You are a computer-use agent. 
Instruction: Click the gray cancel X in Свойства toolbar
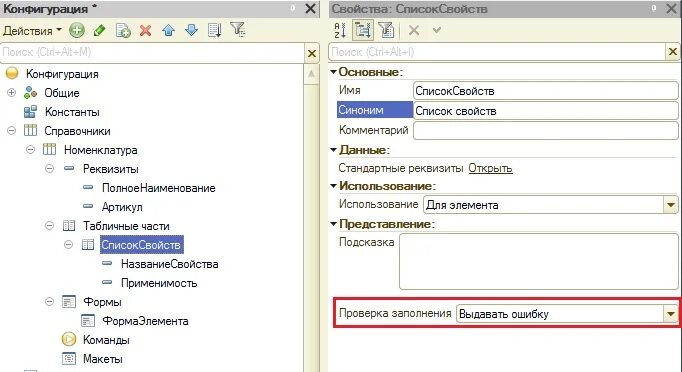point(414,30)
